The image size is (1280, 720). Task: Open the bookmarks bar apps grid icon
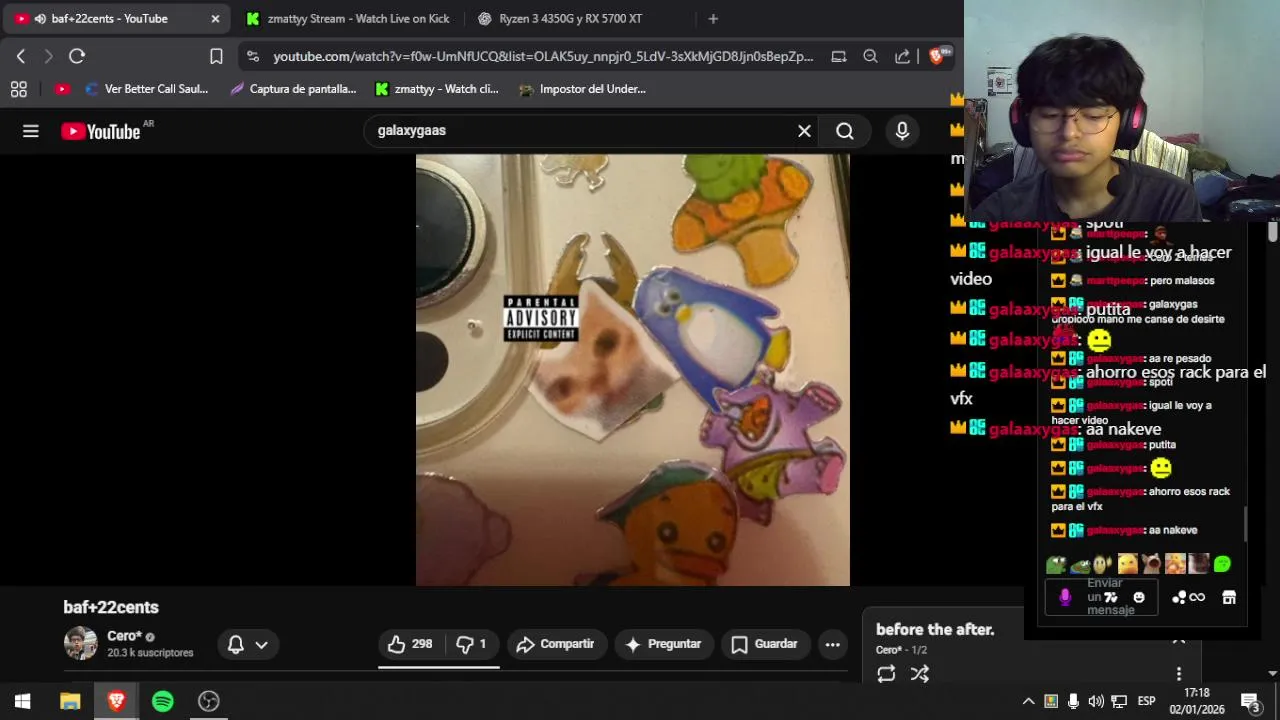(x=18, y=89)
